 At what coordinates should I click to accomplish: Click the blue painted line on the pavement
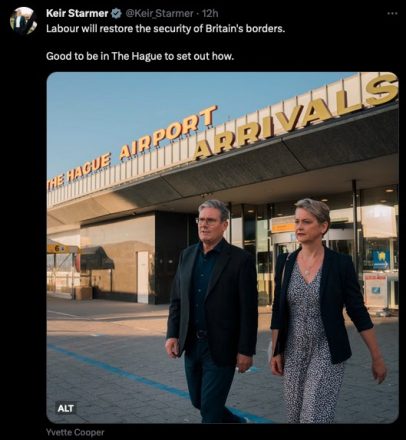tap(127, 375)
